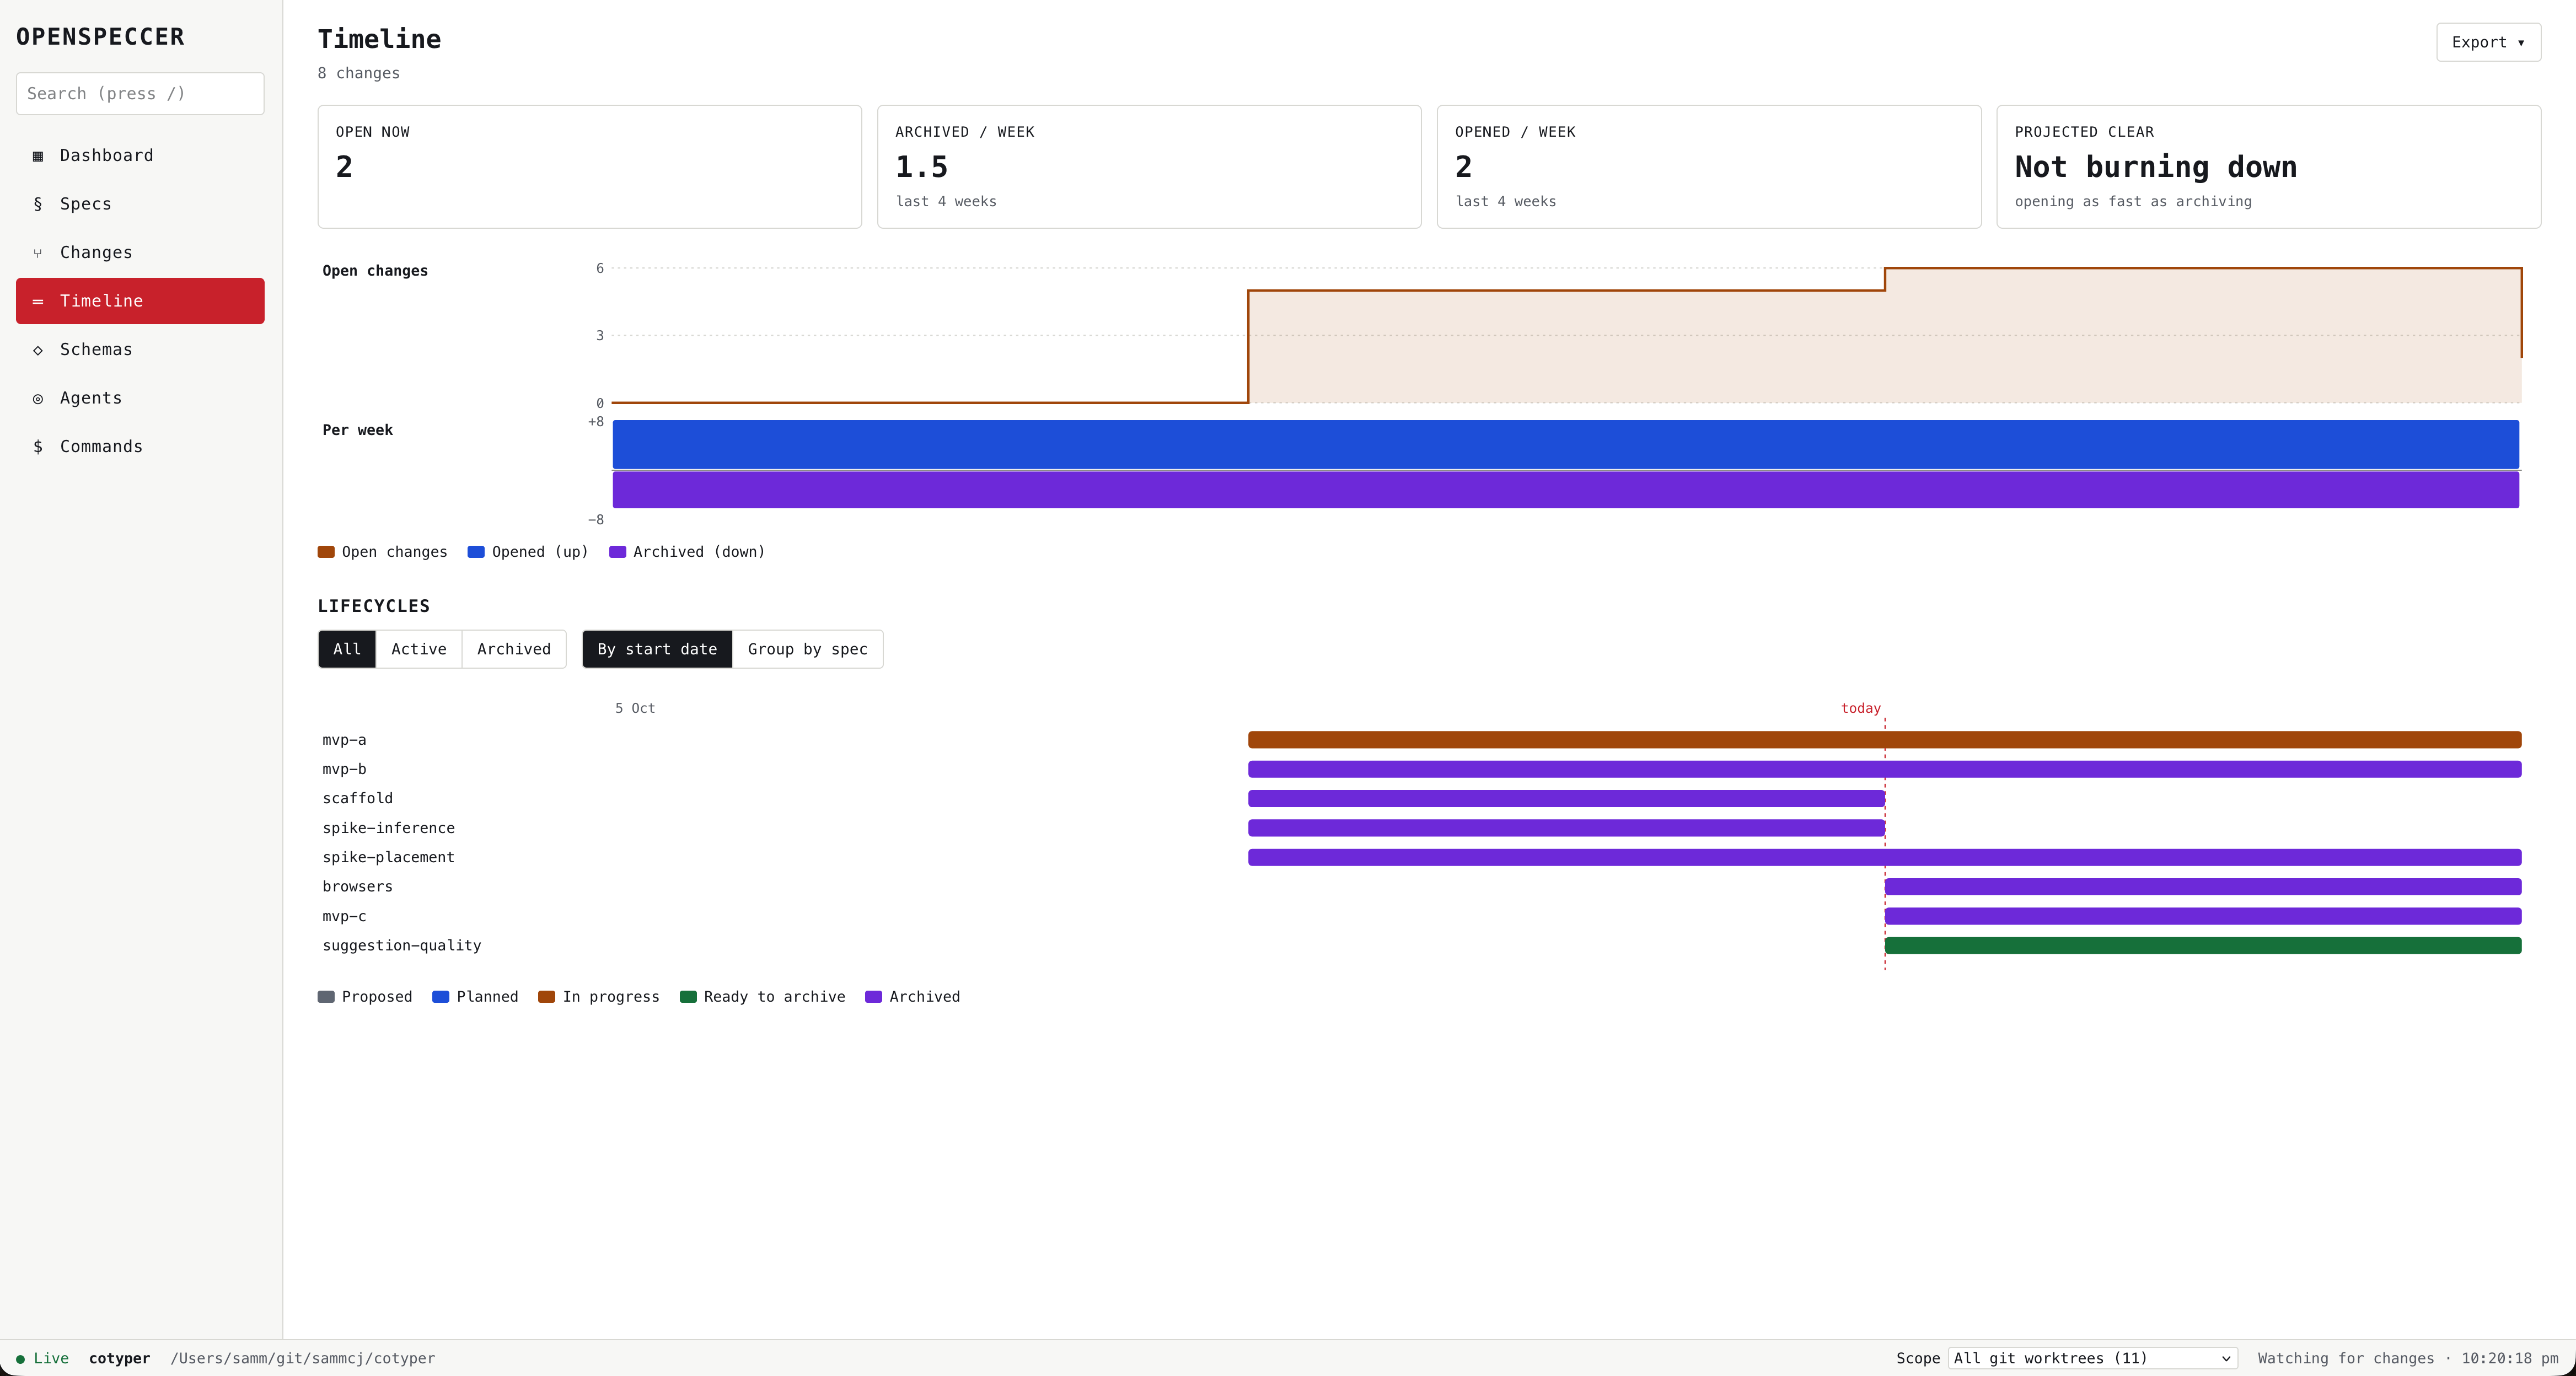Screen dimensions: 2576x1376
Task: Open the Scope worktrees dropdown
Action: pyautogui.click(x=2092, y=1358)
